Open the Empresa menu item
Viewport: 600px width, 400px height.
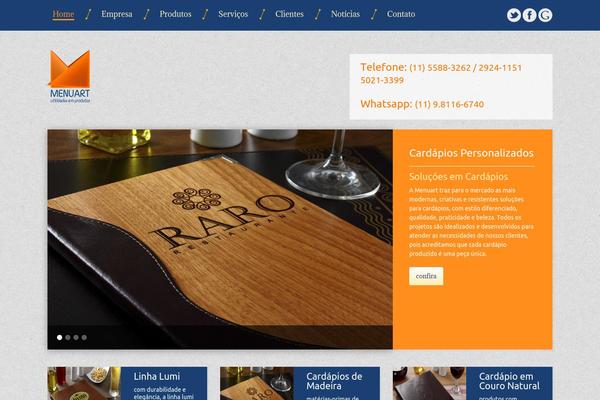117,14
